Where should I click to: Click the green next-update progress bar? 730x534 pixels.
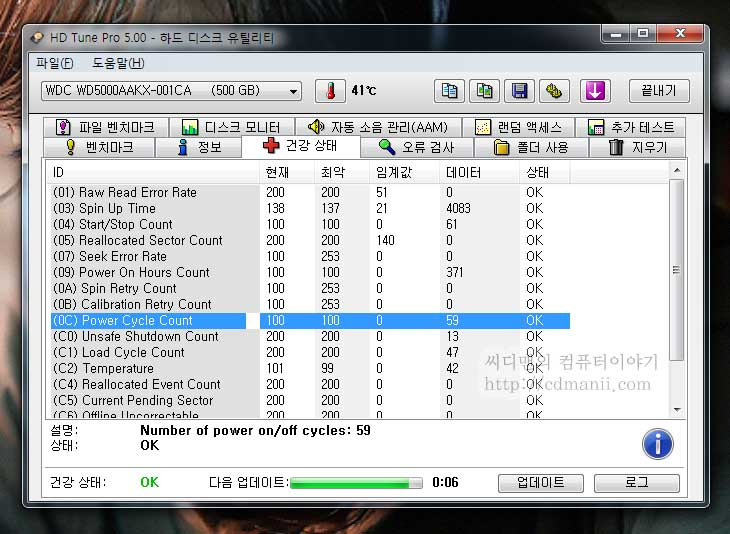point(356,483)
